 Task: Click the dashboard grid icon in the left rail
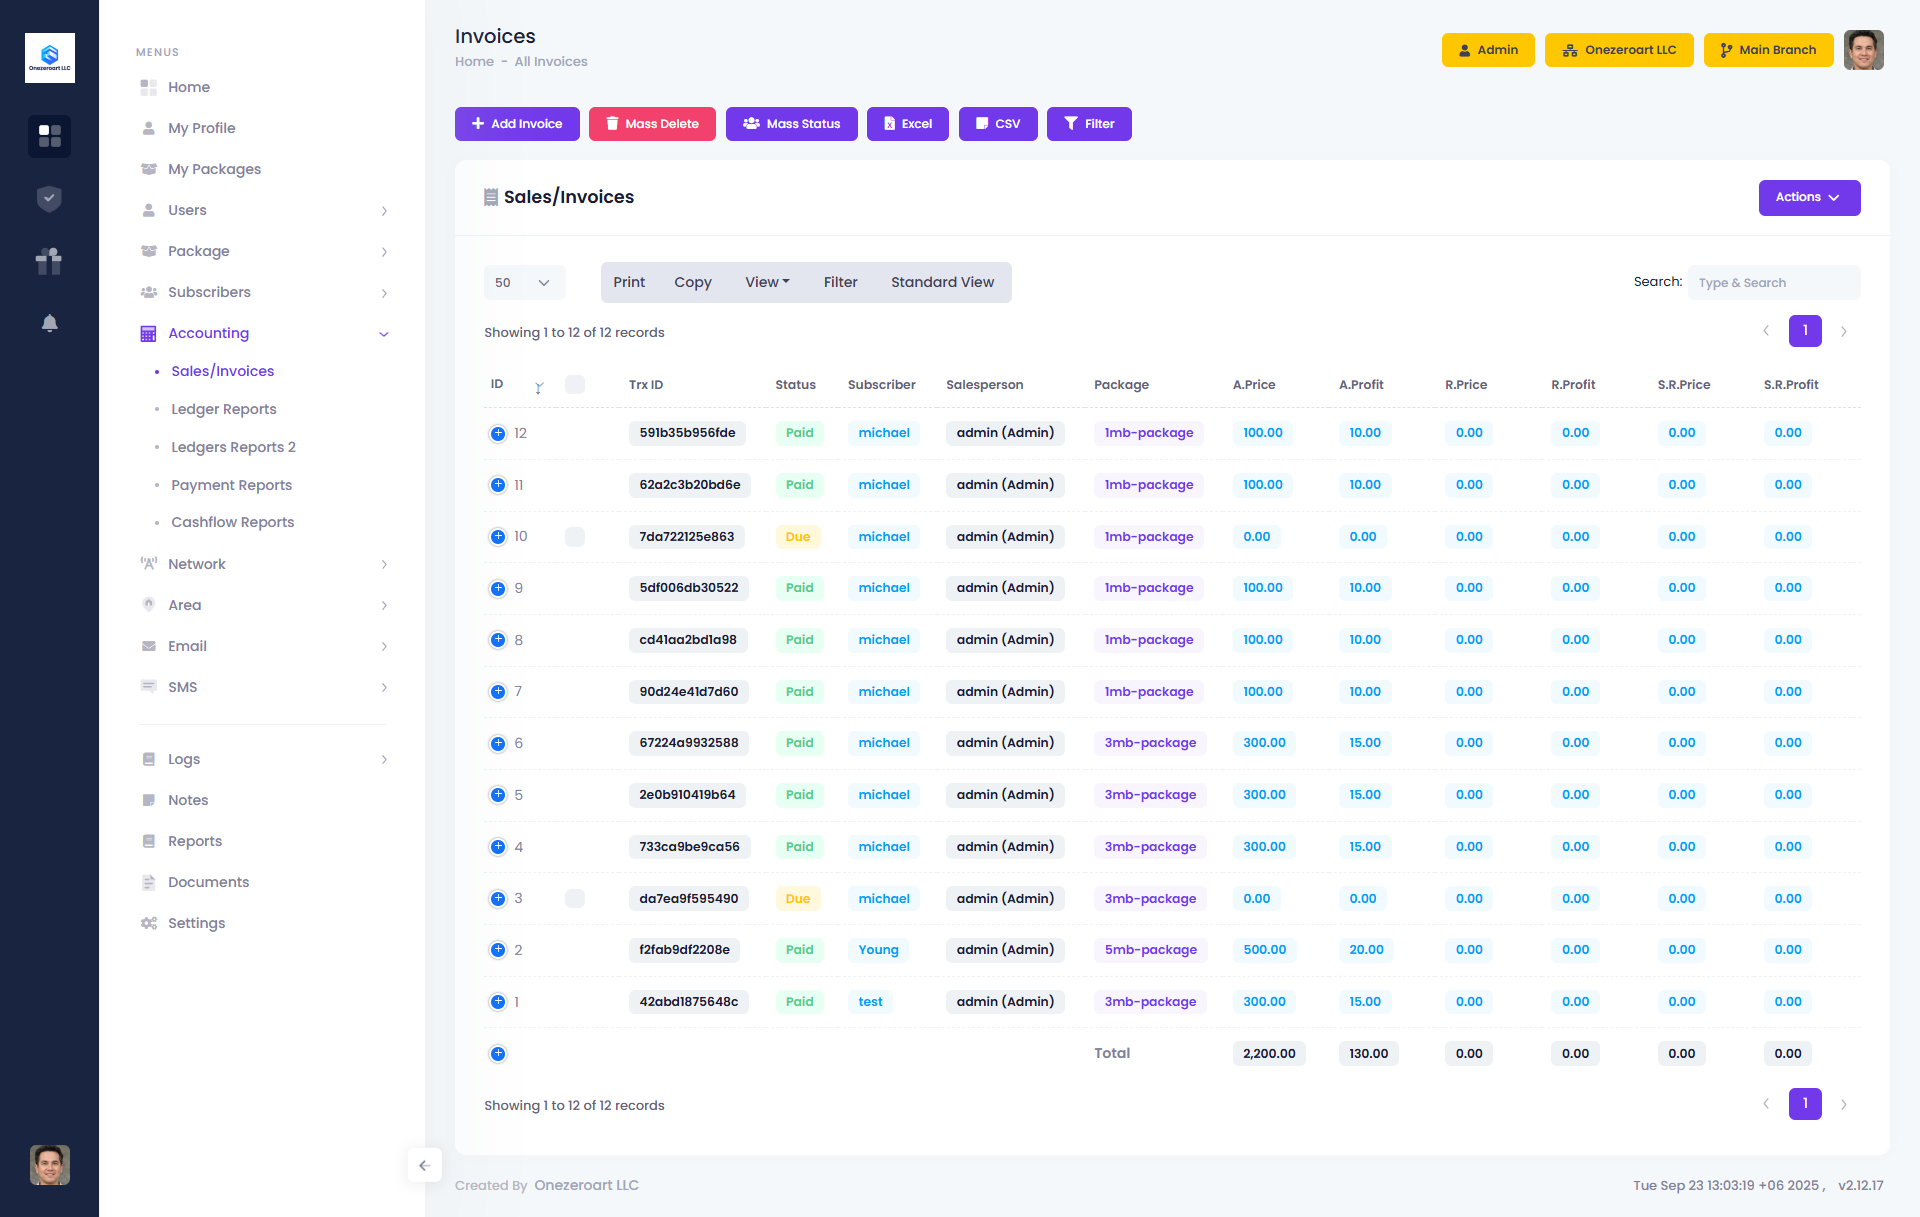[x=49, y=136]
